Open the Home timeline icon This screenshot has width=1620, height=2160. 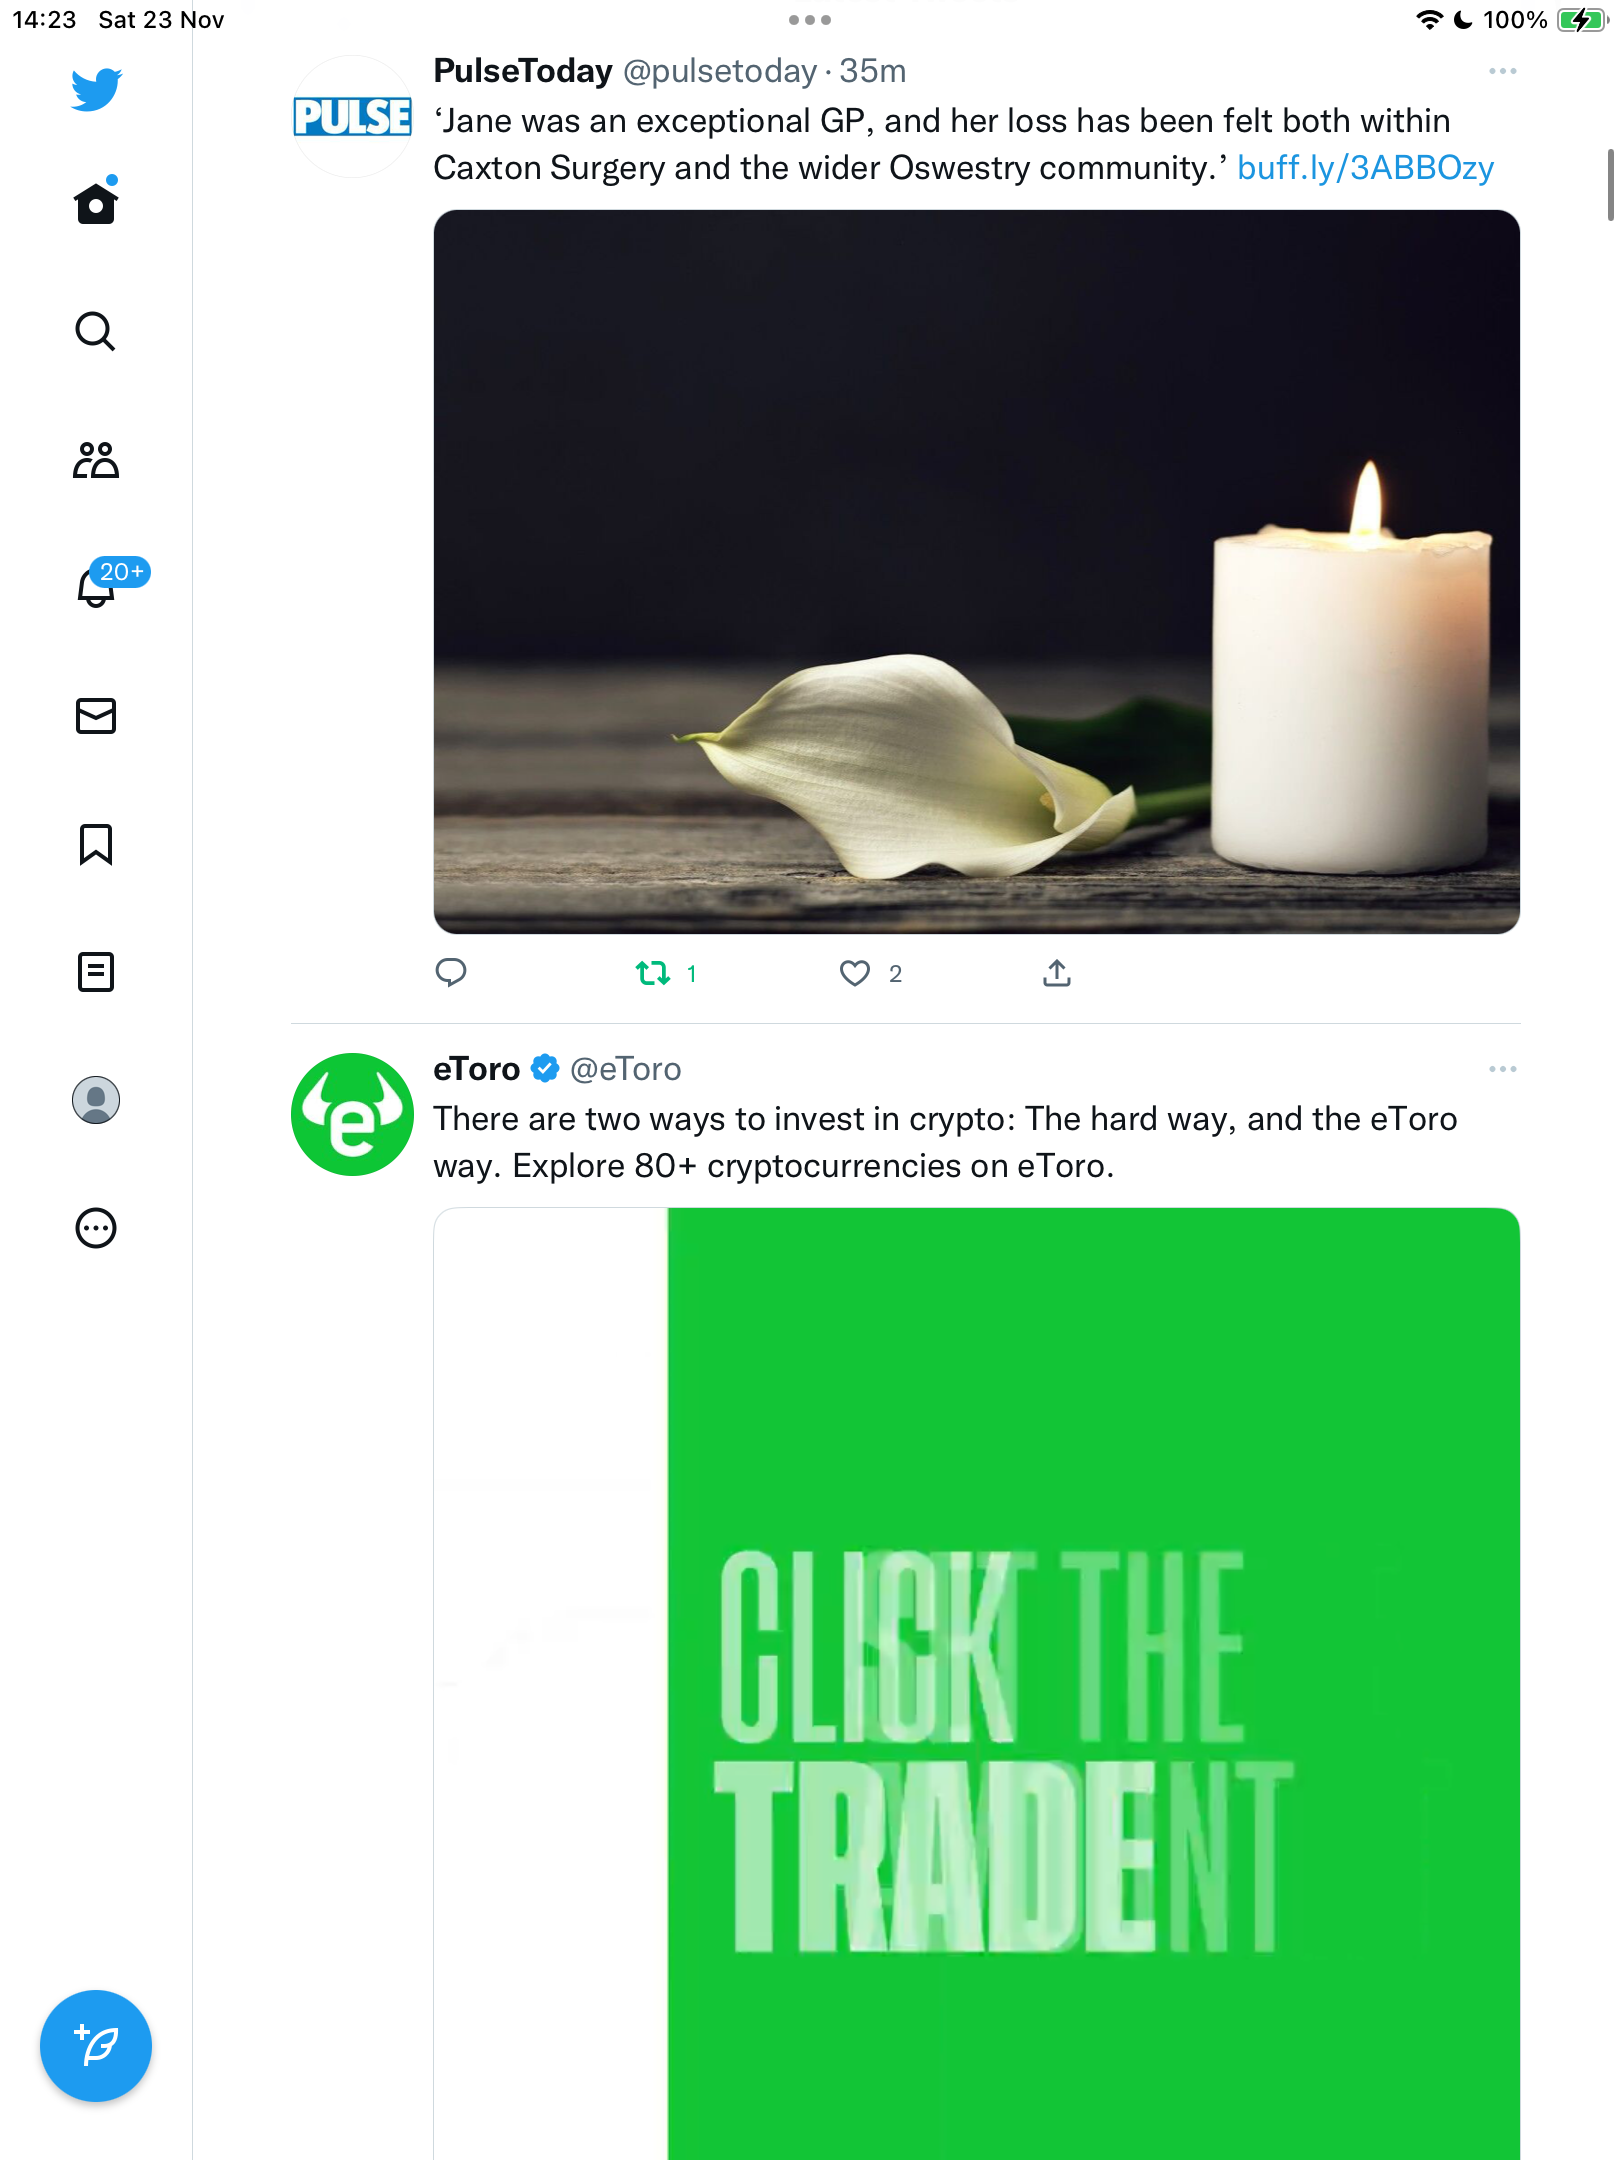[x=96, y=203]
